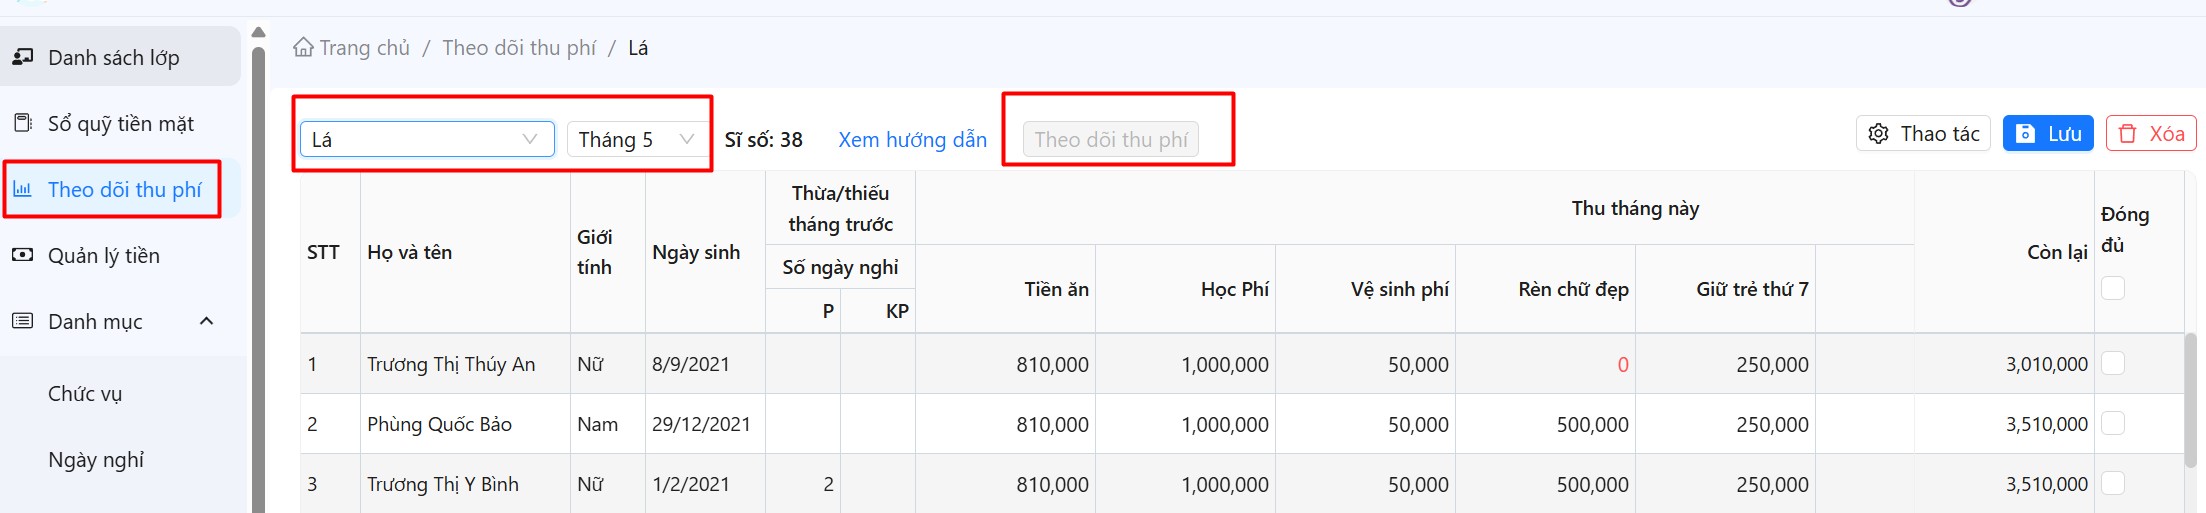Click the home icon in breadcrumb
2206x513 pixels.
(303, 47)
